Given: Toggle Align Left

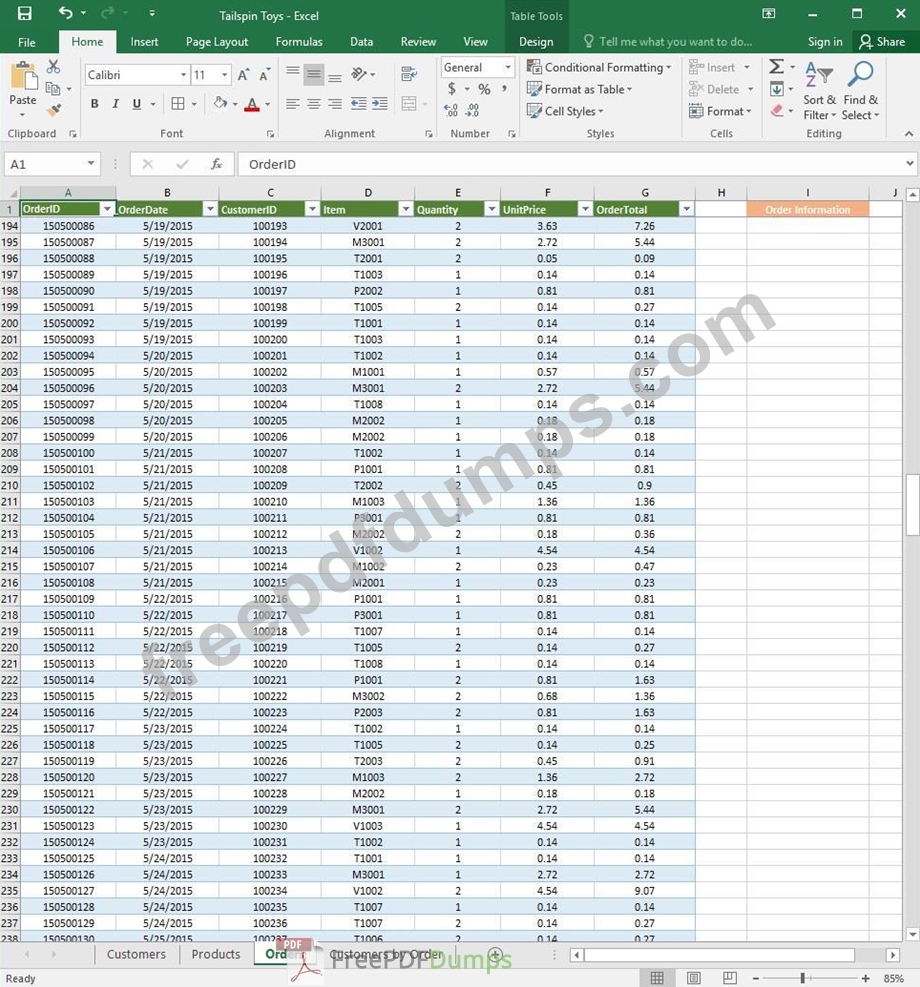Looking at the screenshot, I should pos(293,104).
